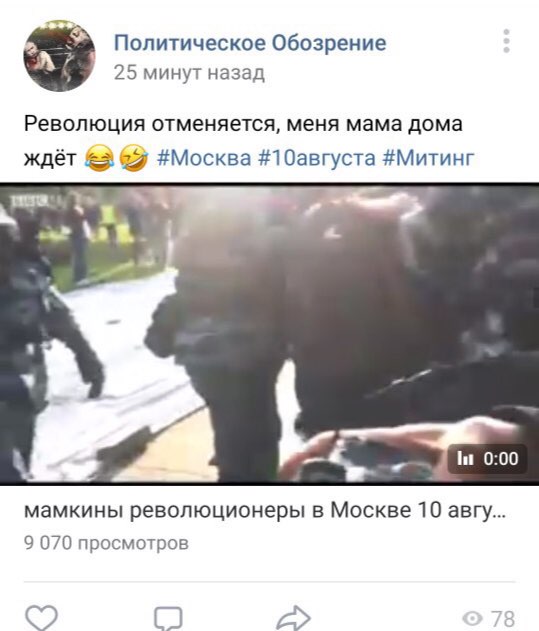539x631 pixels.
Task: Tap the crying-laughing emoji in post
Action: pyautogui.click(x=99, y=158)
